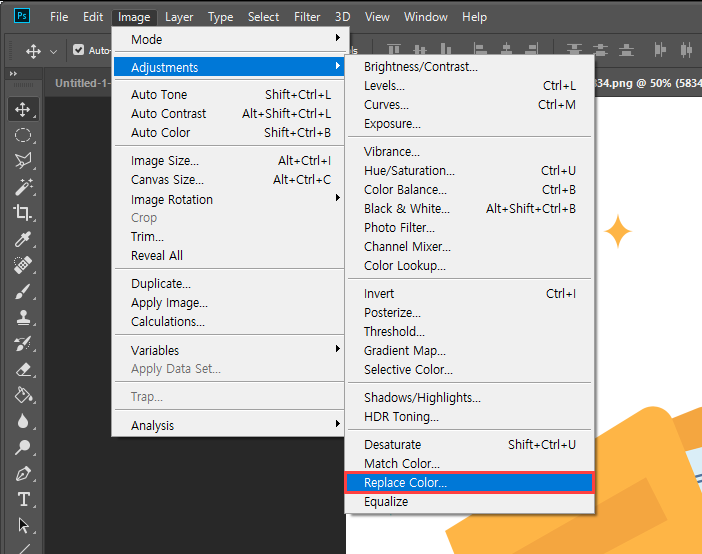
Task: Open the Type menu
Action: point(220,17)
